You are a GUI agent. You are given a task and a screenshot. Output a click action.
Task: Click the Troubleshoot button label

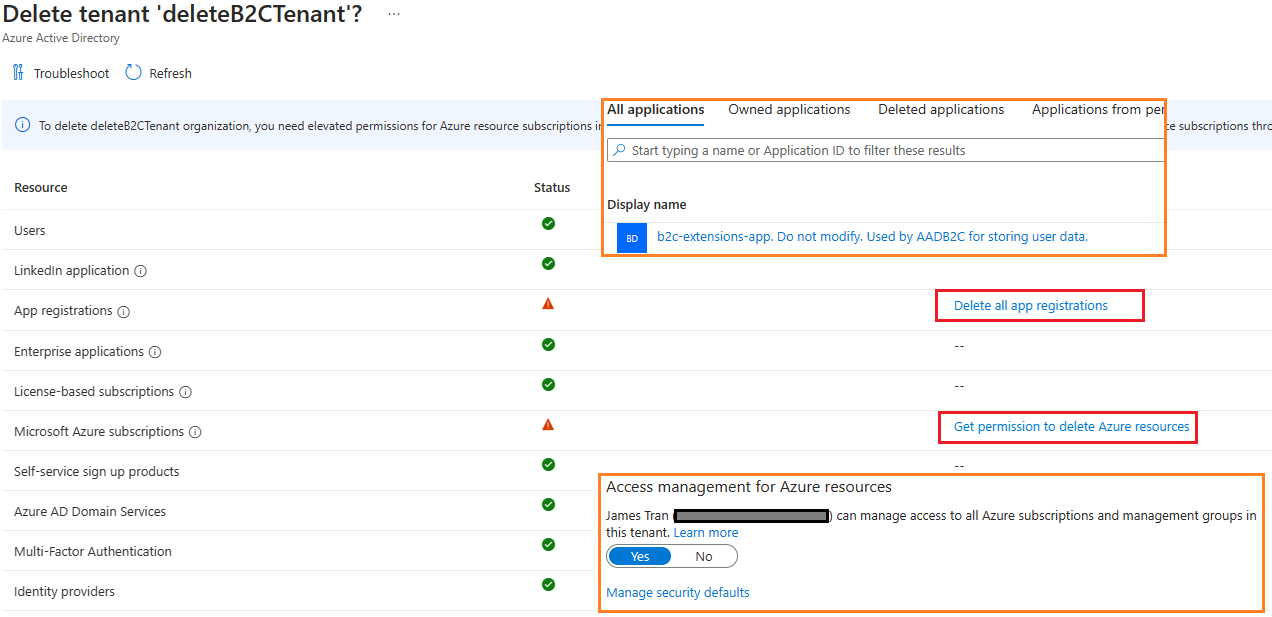72,73
